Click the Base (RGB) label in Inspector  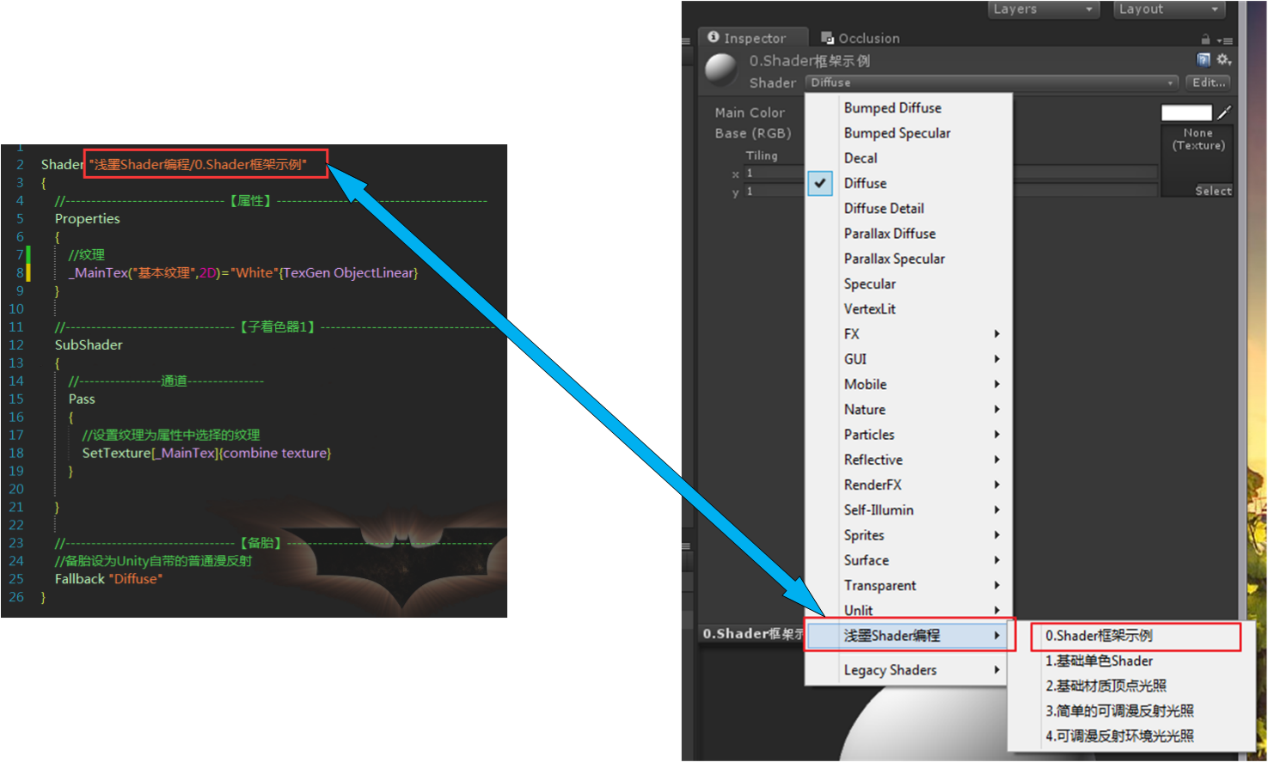752,133
